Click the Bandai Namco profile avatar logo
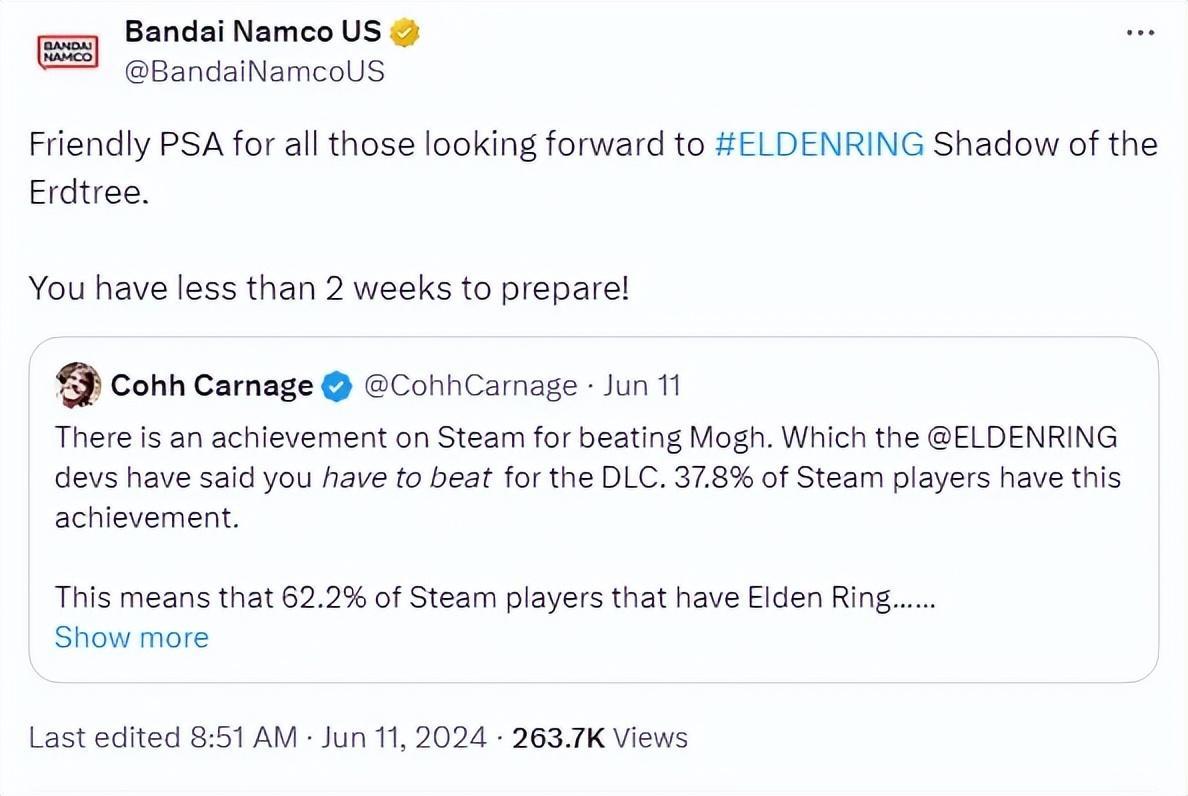This screenshot has height=796, width=1188. coord(66,51)
